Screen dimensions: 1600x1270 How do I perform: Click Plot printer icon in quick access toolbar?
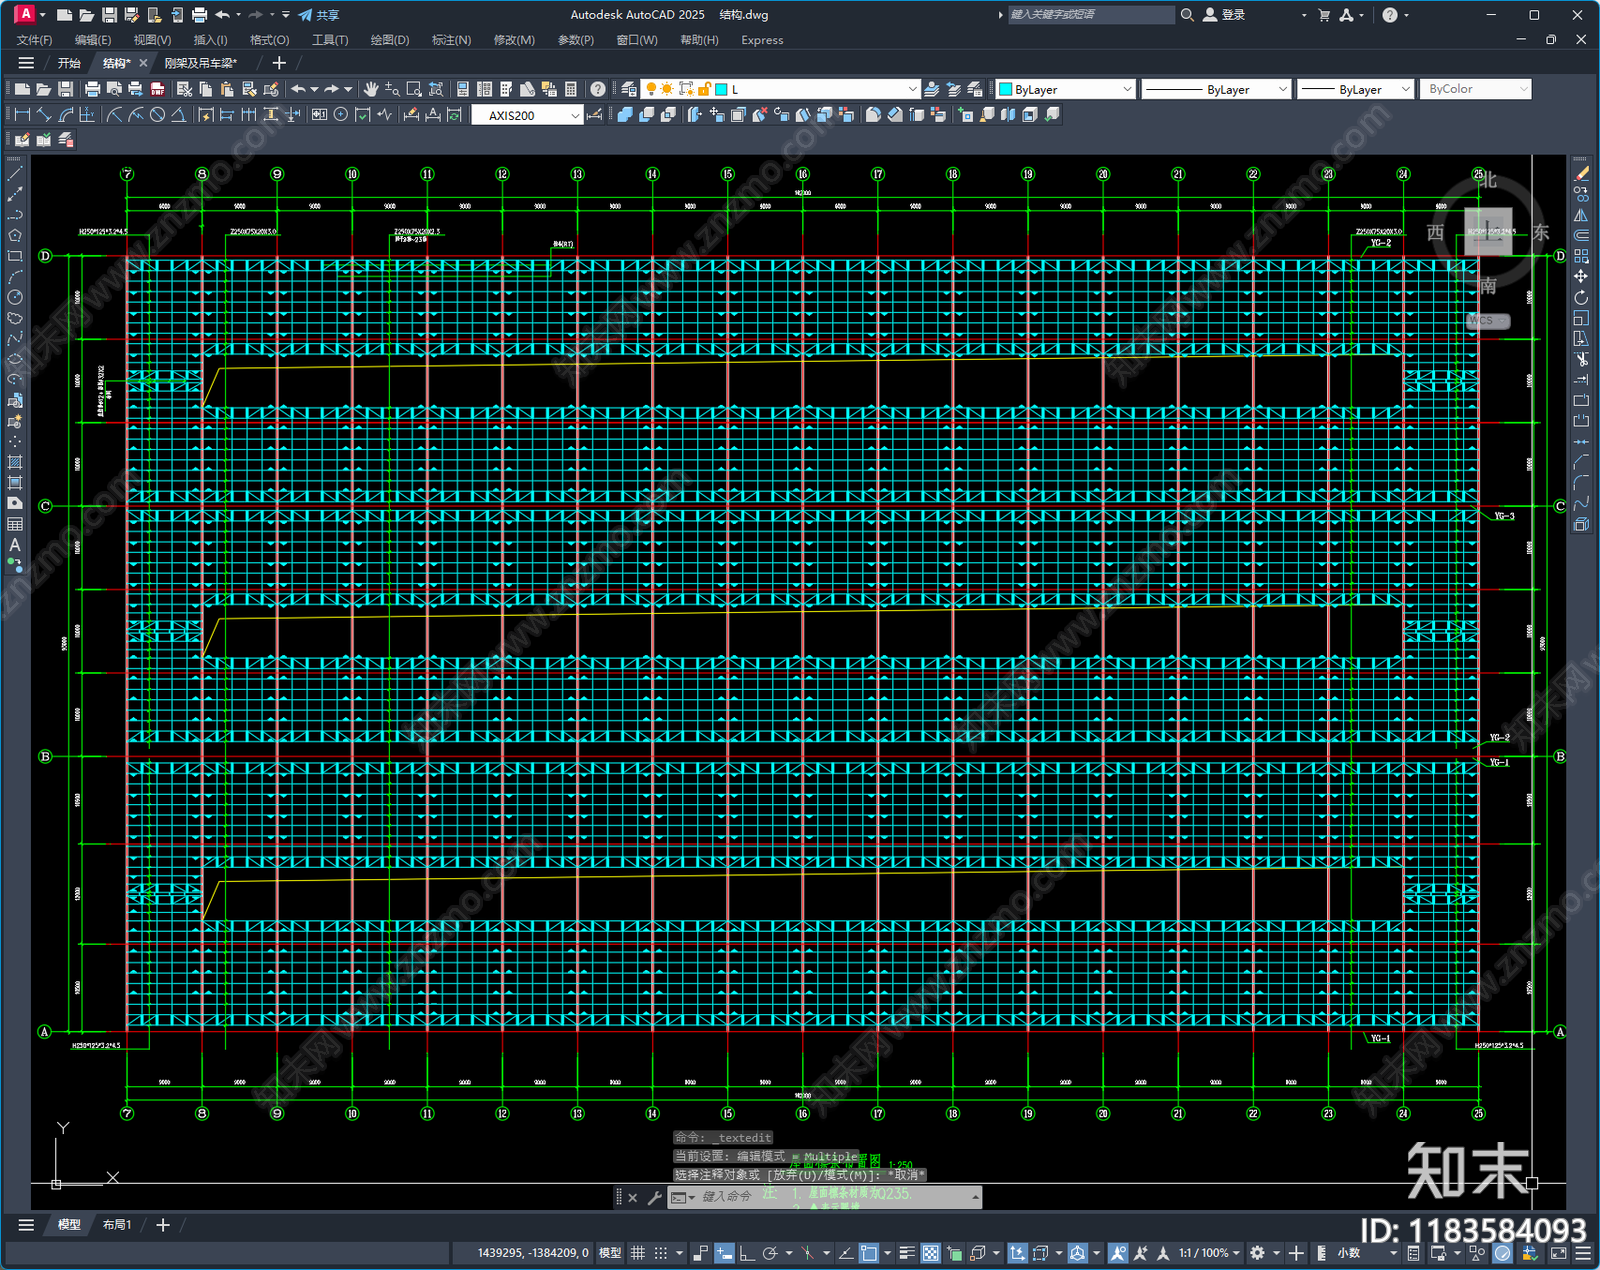199,15
